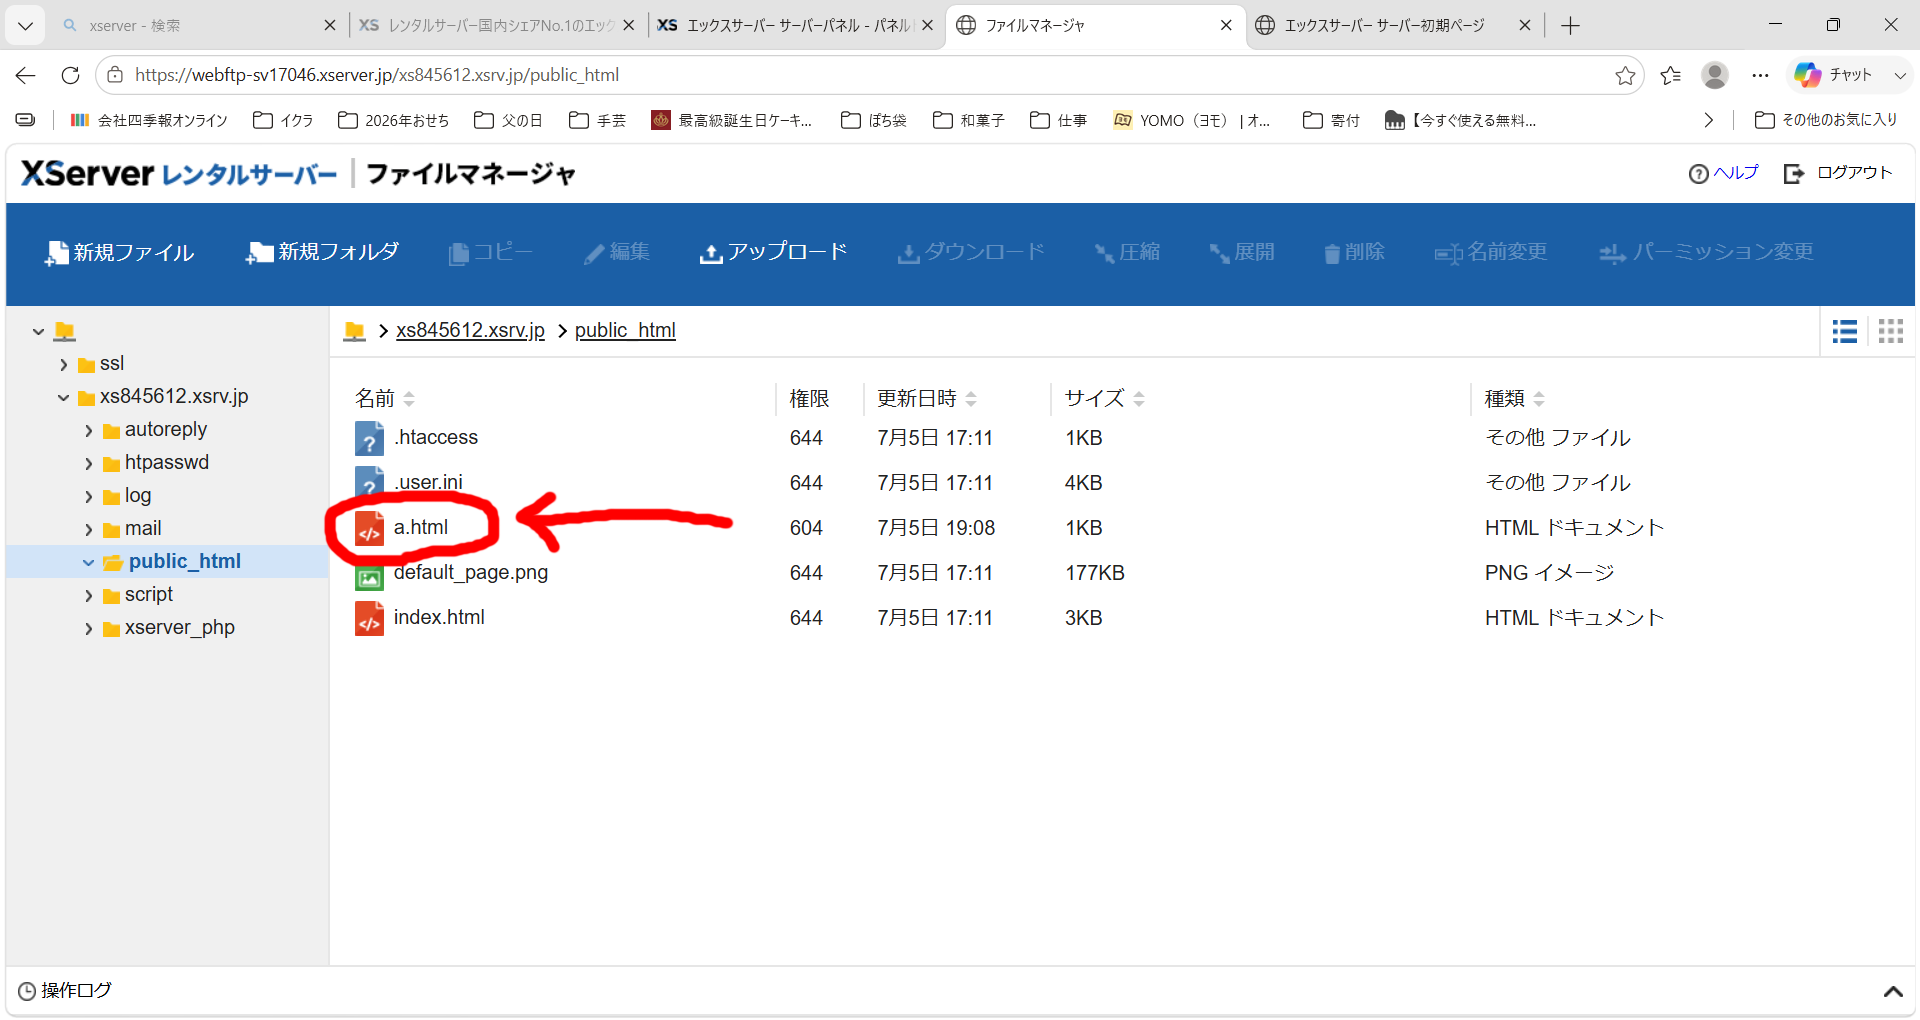Viewport: 1920px width, 1020px height.
Task: Click the 新規ファイル toolbar button
Action: pyautogui.click(x=119, y=253)
